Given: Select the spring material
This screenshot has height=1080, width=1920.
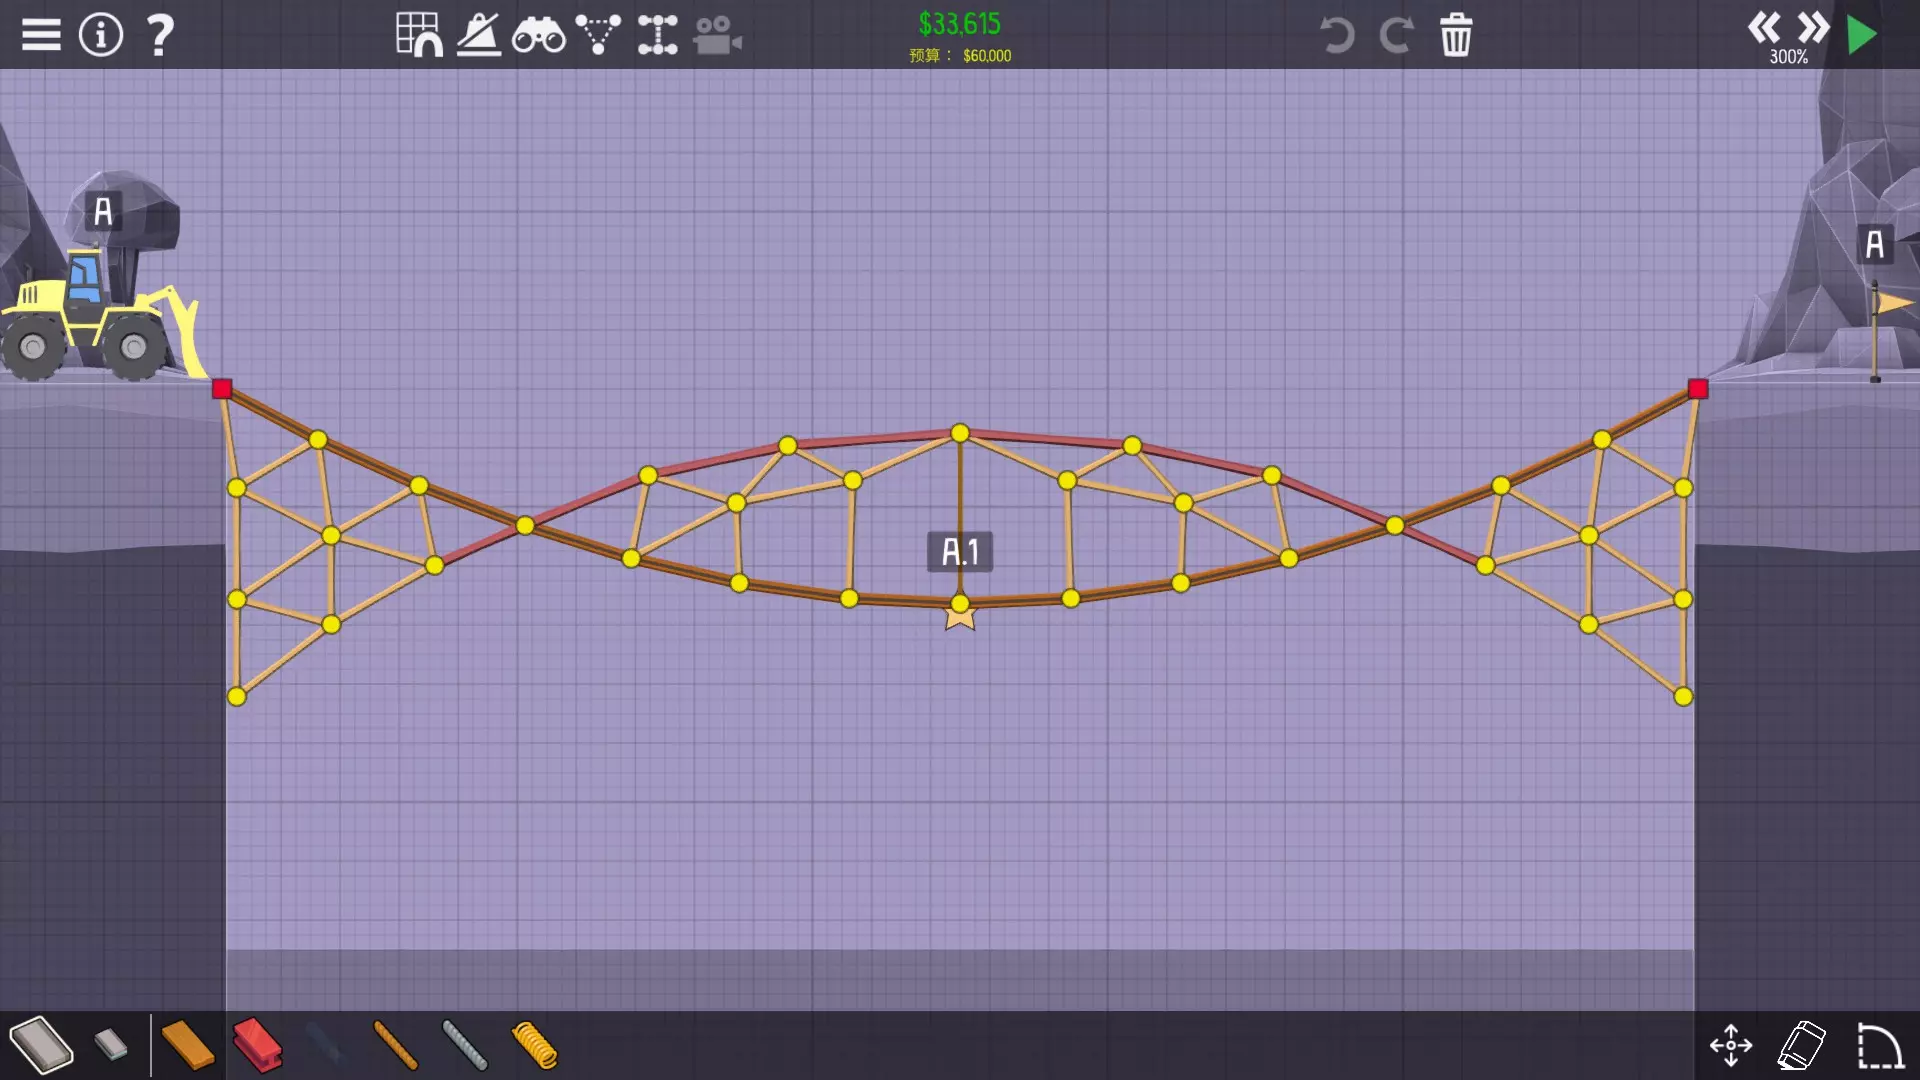Looking at the screenshot, I should click(534, 1045).
